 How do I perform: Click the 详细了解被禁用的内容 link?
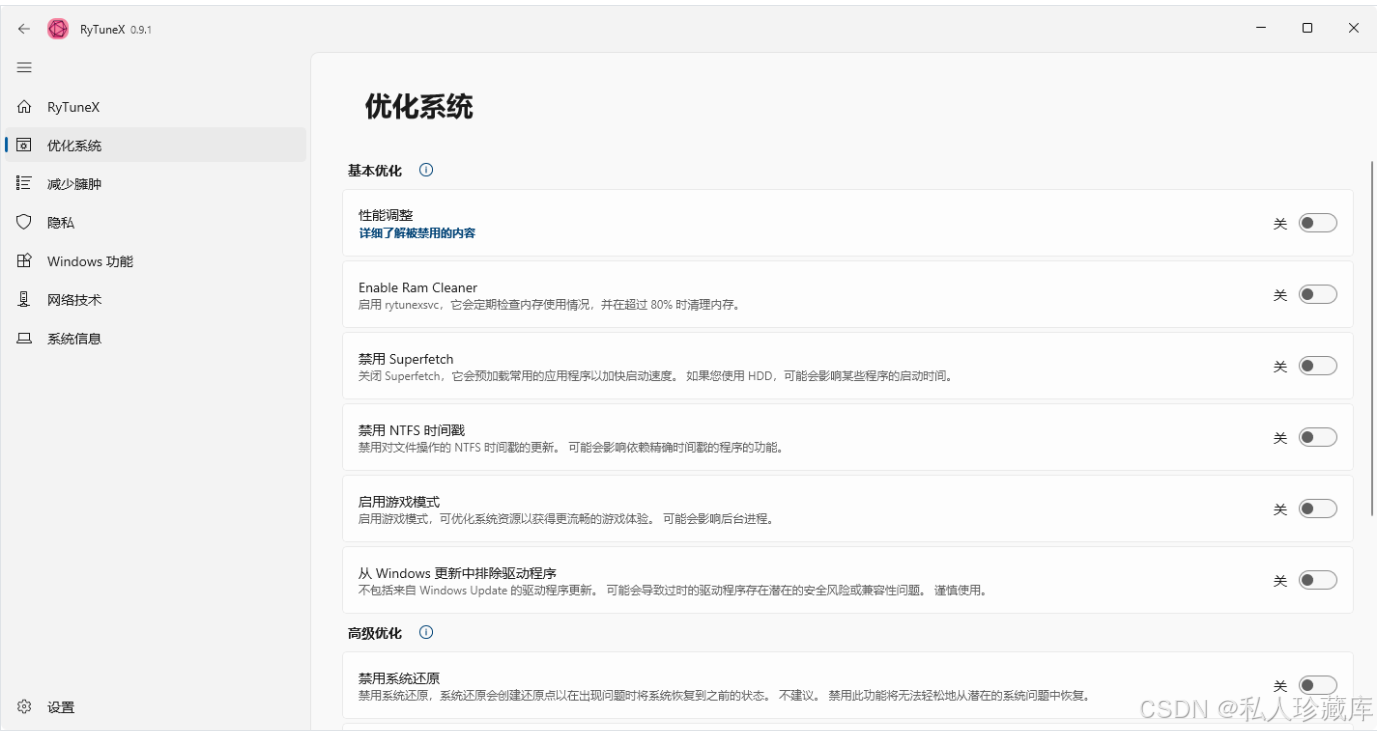[417, 233]
